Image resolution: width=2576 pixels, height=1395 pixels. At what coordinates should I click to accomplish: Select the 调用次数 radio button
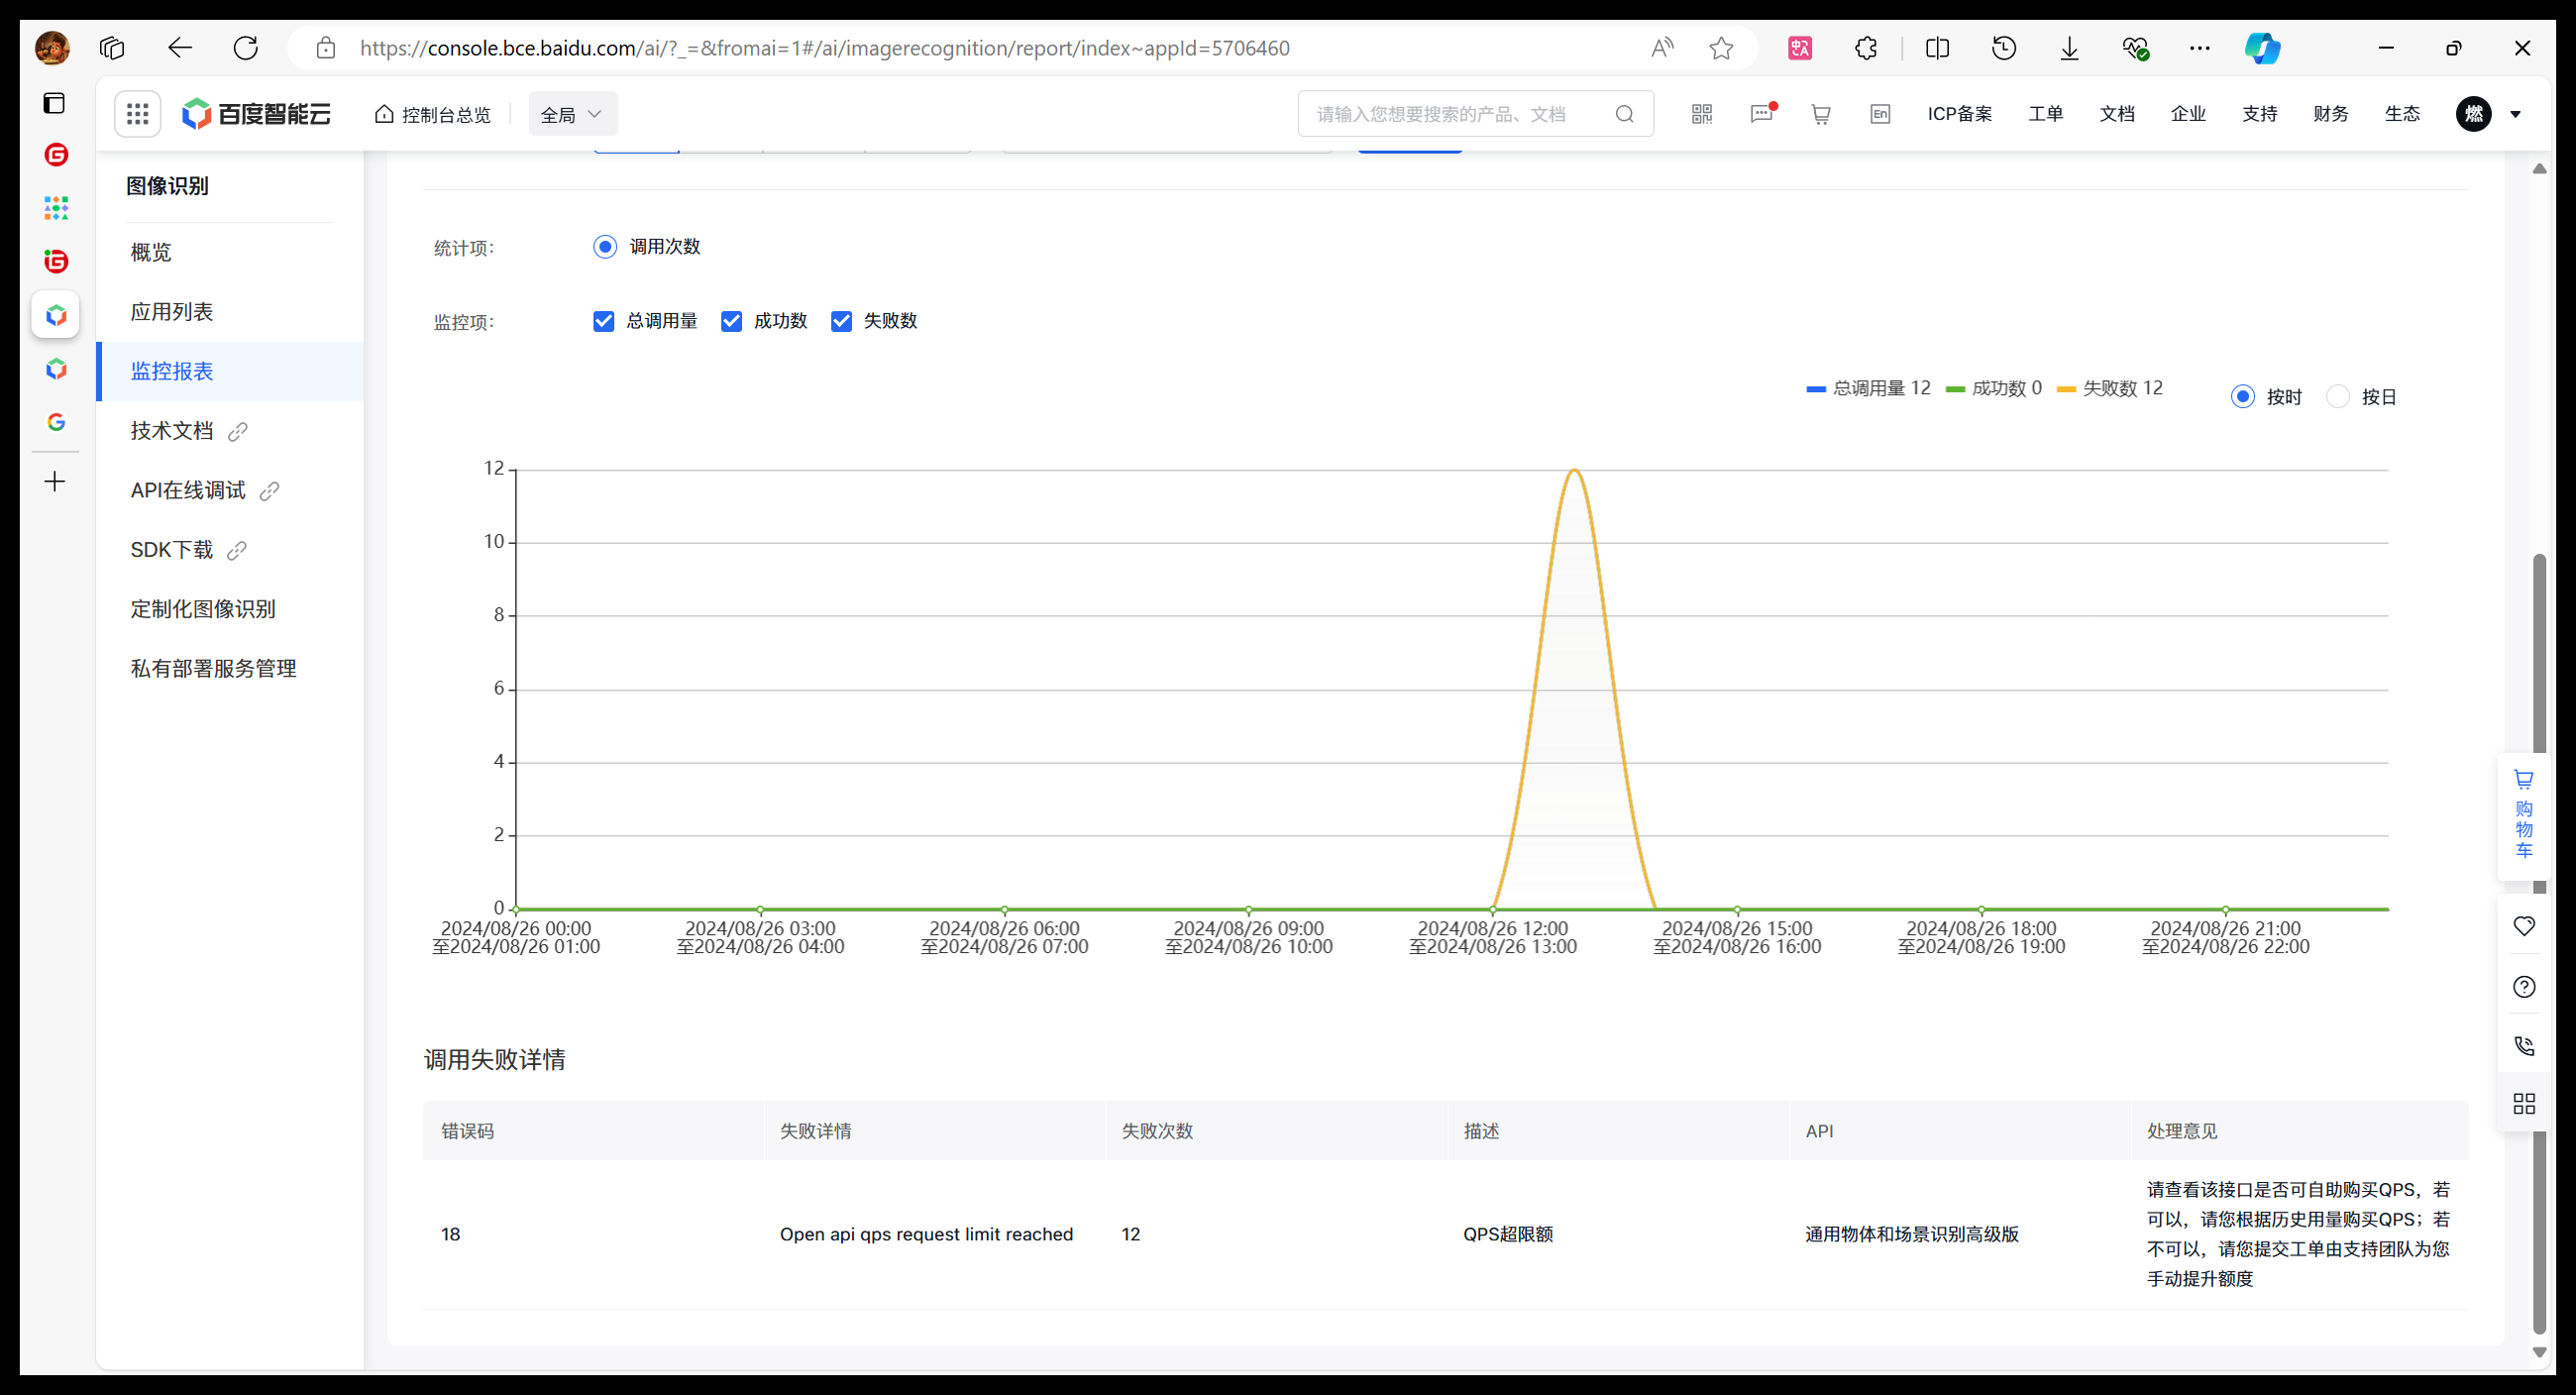pos(605,247)
